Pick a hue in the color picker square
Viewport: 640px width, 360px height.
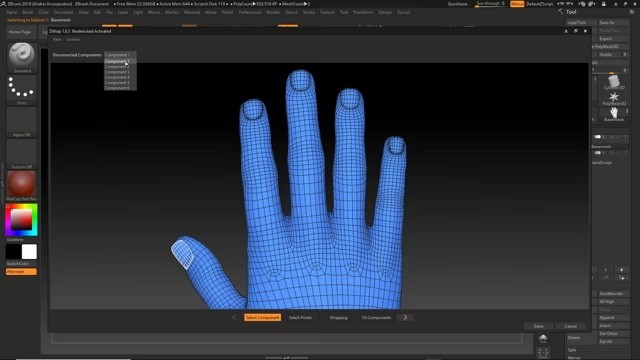21,220
